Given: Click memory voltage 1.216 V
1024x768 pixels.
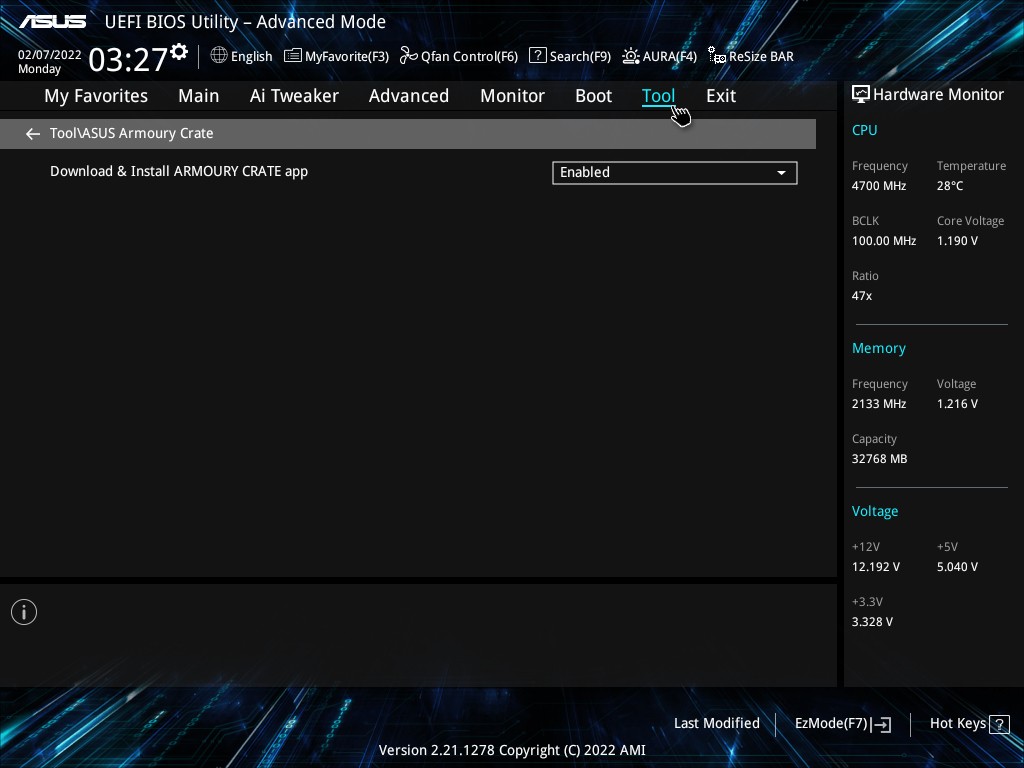Looking at the screenshot, I should click(957, 404).
